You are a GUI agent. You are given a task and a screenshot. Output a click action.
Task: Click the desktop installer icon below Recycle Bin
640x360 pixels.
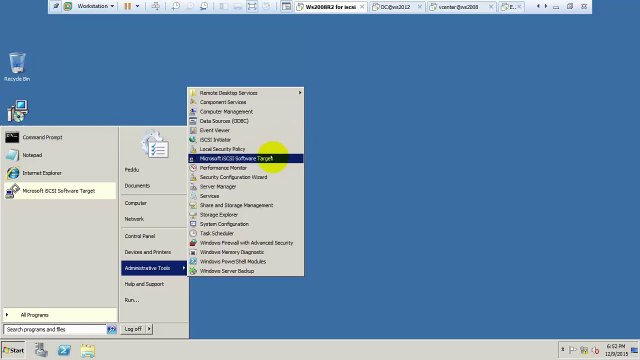pos(17,111)
